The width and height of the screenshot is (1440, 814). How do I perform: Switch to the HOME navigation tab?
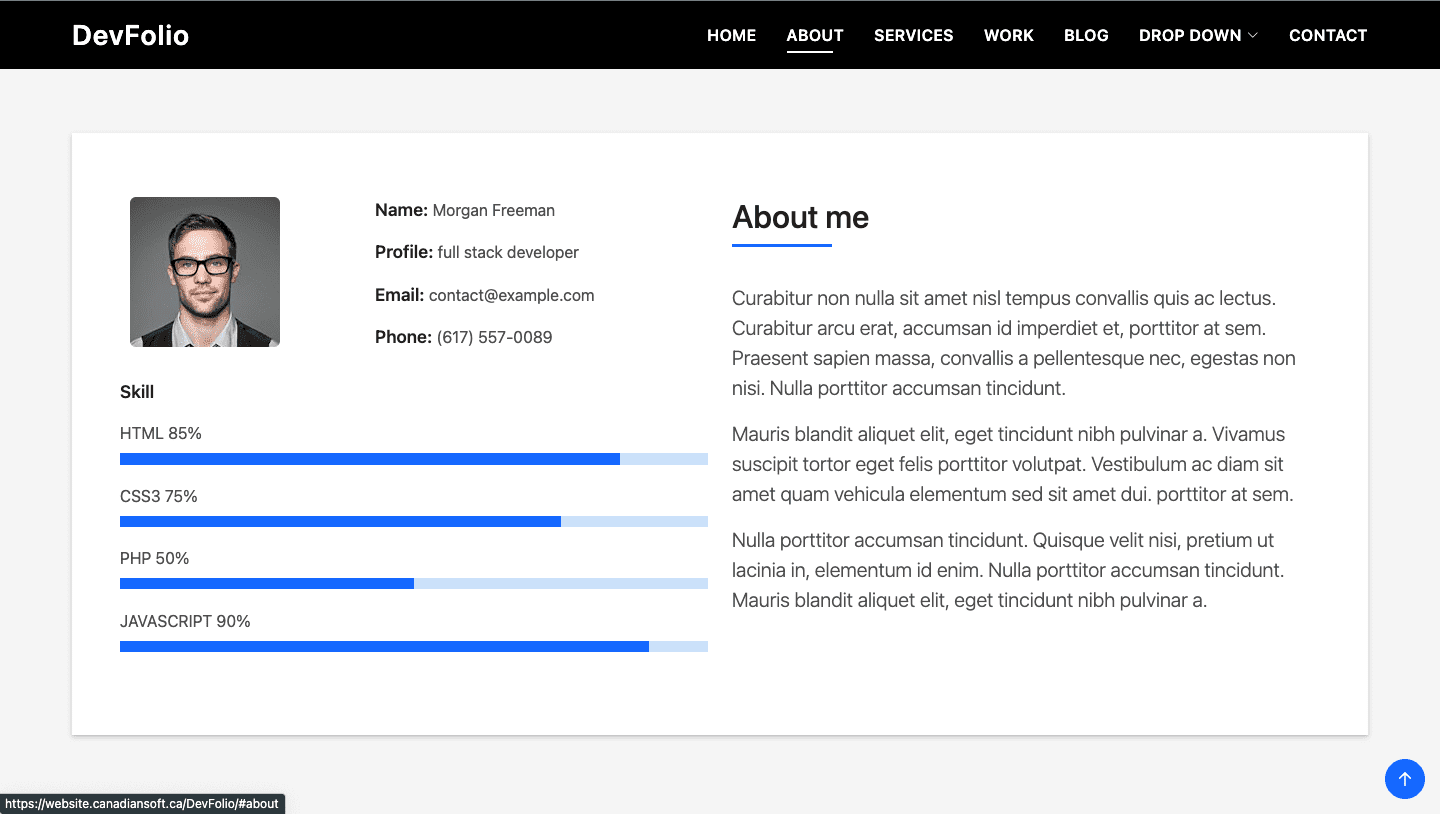tap(731, 34)
